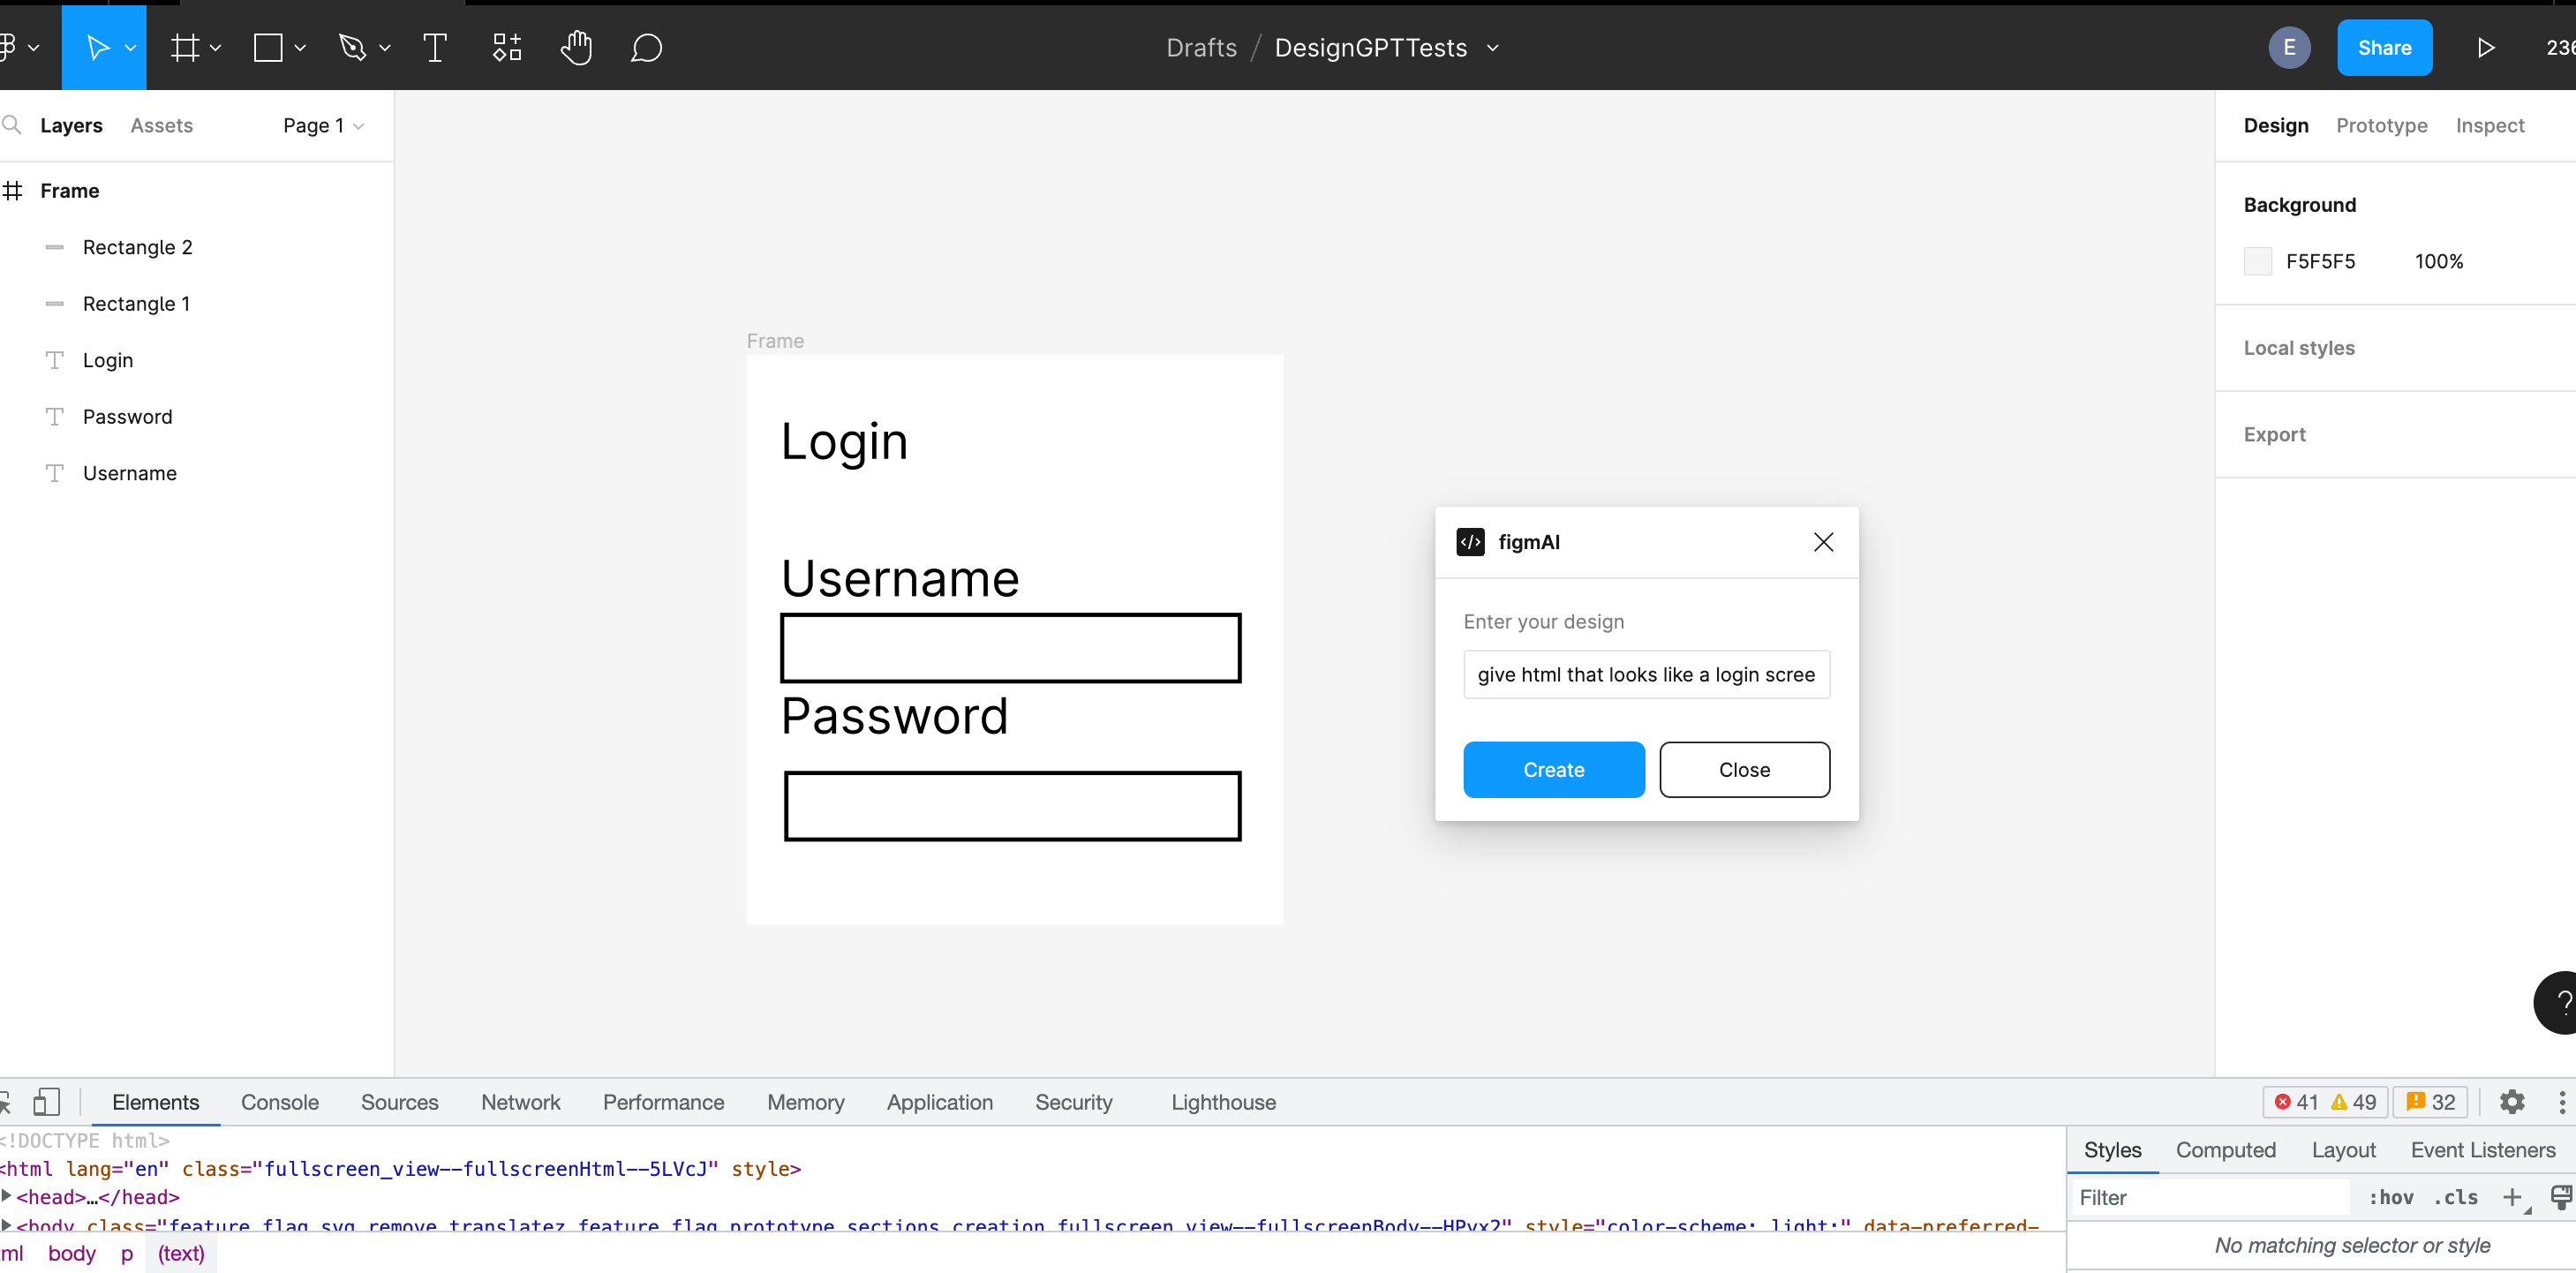
Task: Click the F5F5F5 background color swatch
Action: (2257, 261)
